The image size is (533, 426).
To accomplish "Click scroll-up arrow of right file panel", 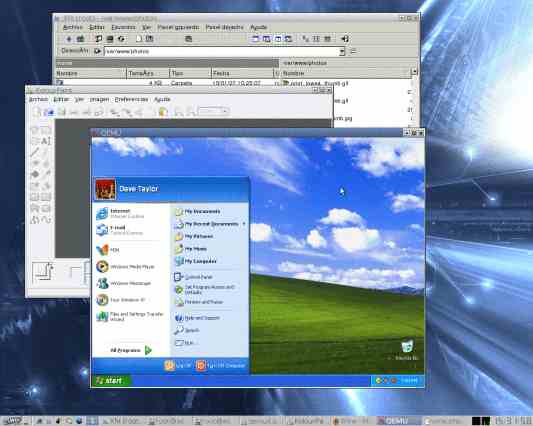I will (414, 72).
